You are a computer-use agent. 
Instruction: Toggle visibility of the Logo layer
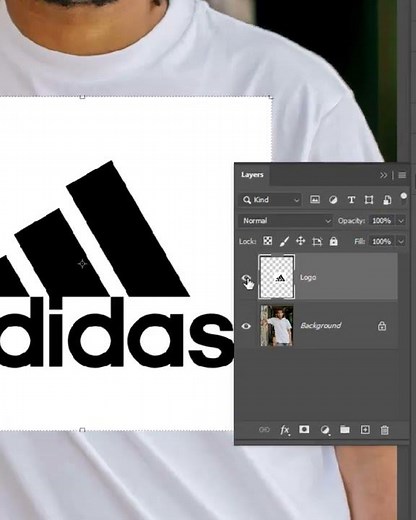pyautogui.click(x=246, y=278)
